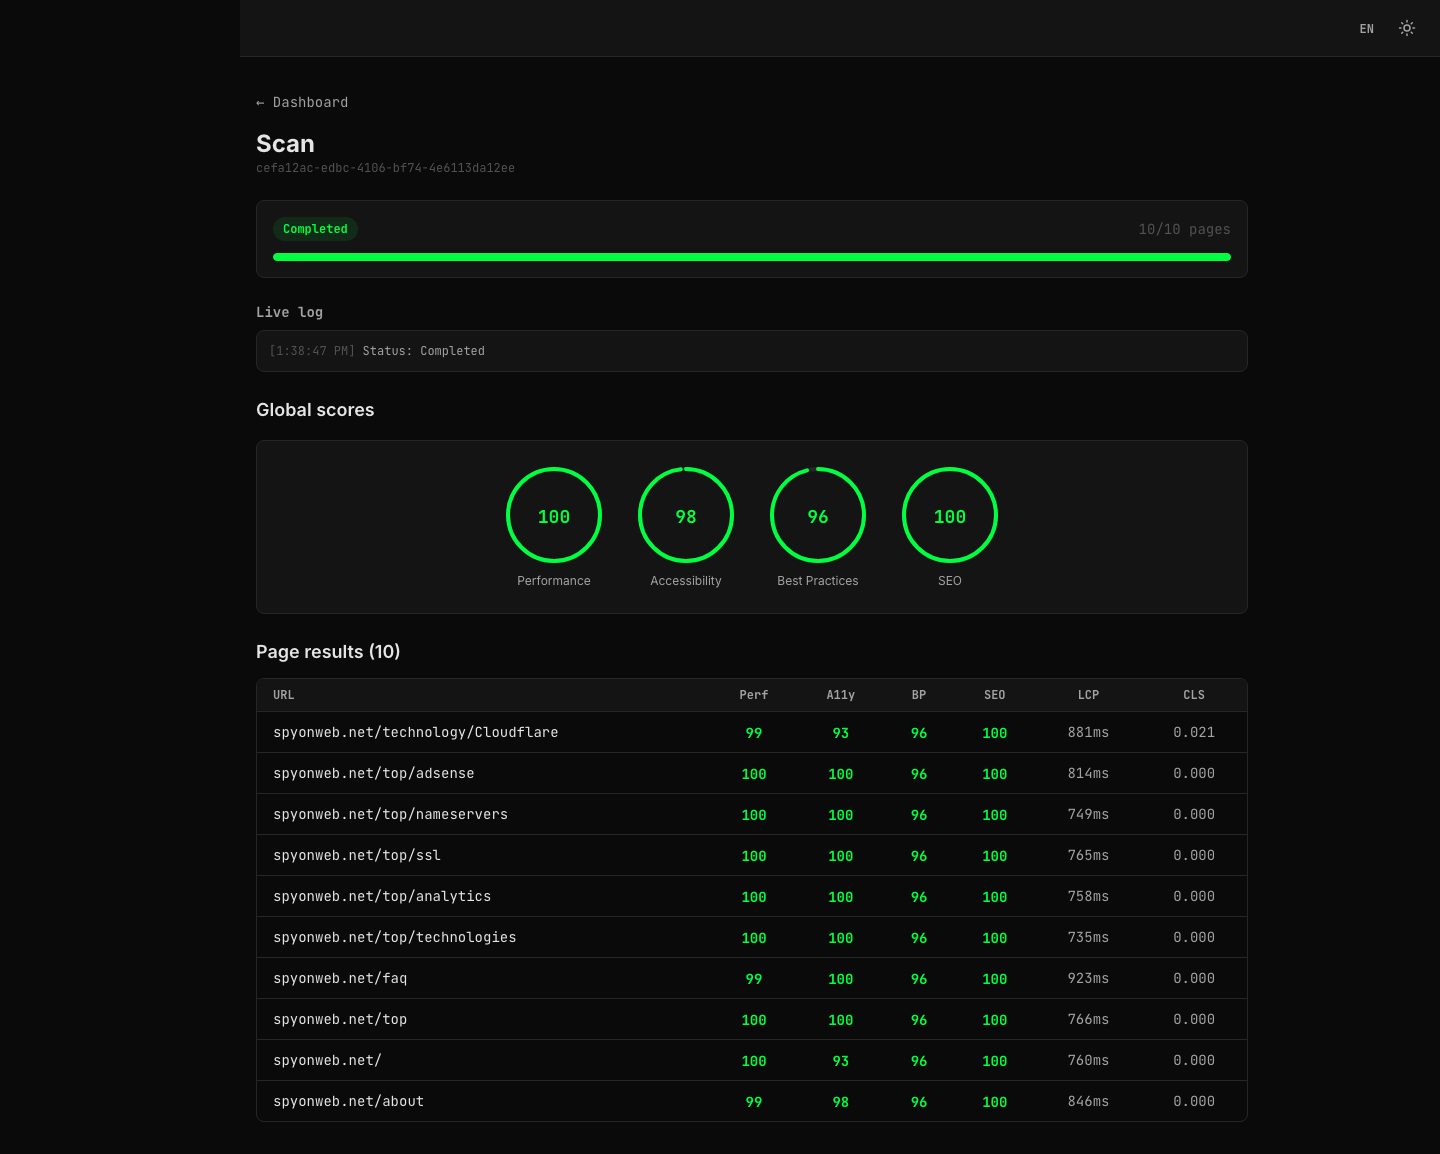The height and width of the screenshot is (1154, 1440).
Task: Toggle light mode with the sun icon
Action: pyautogui.click(x=1407, y=28)
